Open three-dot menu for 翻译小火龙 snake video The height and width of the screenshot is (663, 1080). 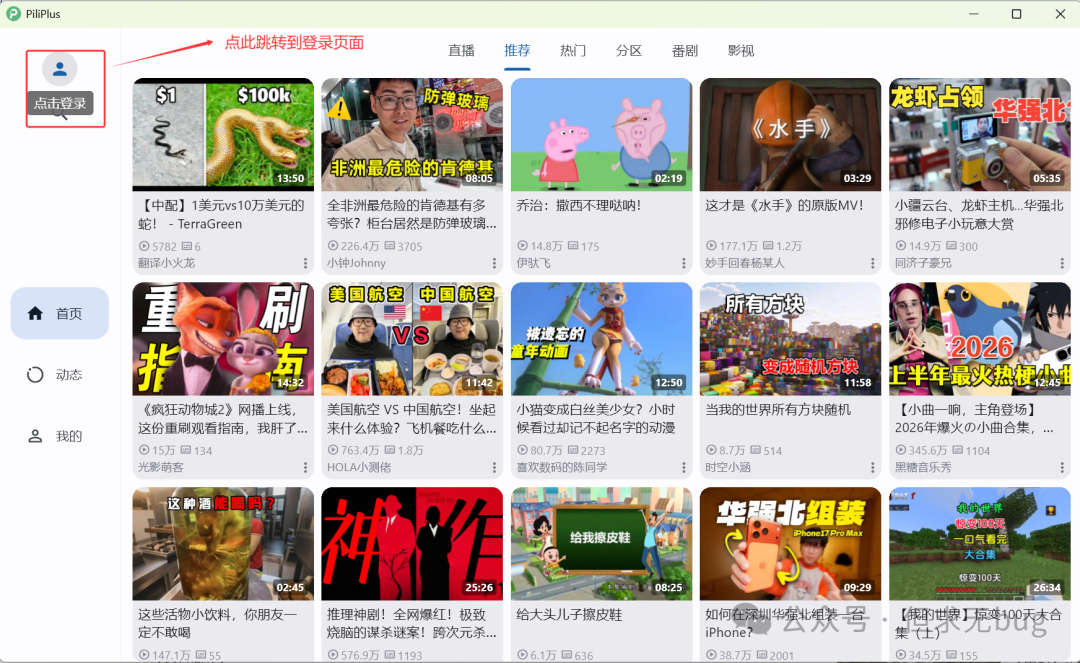[306, 263]
